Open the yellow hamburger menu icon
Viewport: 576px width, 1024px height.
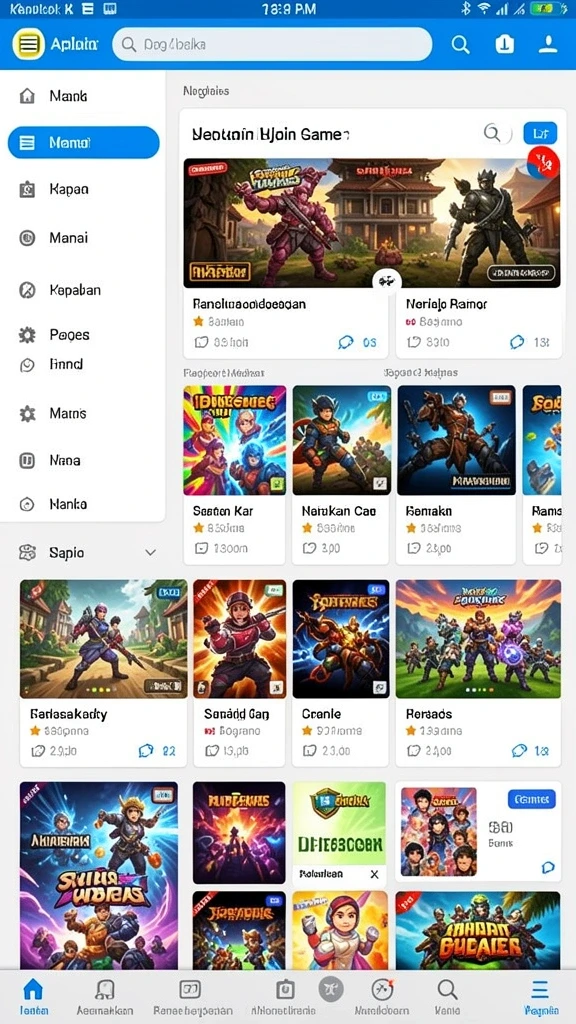pos(29,44)
